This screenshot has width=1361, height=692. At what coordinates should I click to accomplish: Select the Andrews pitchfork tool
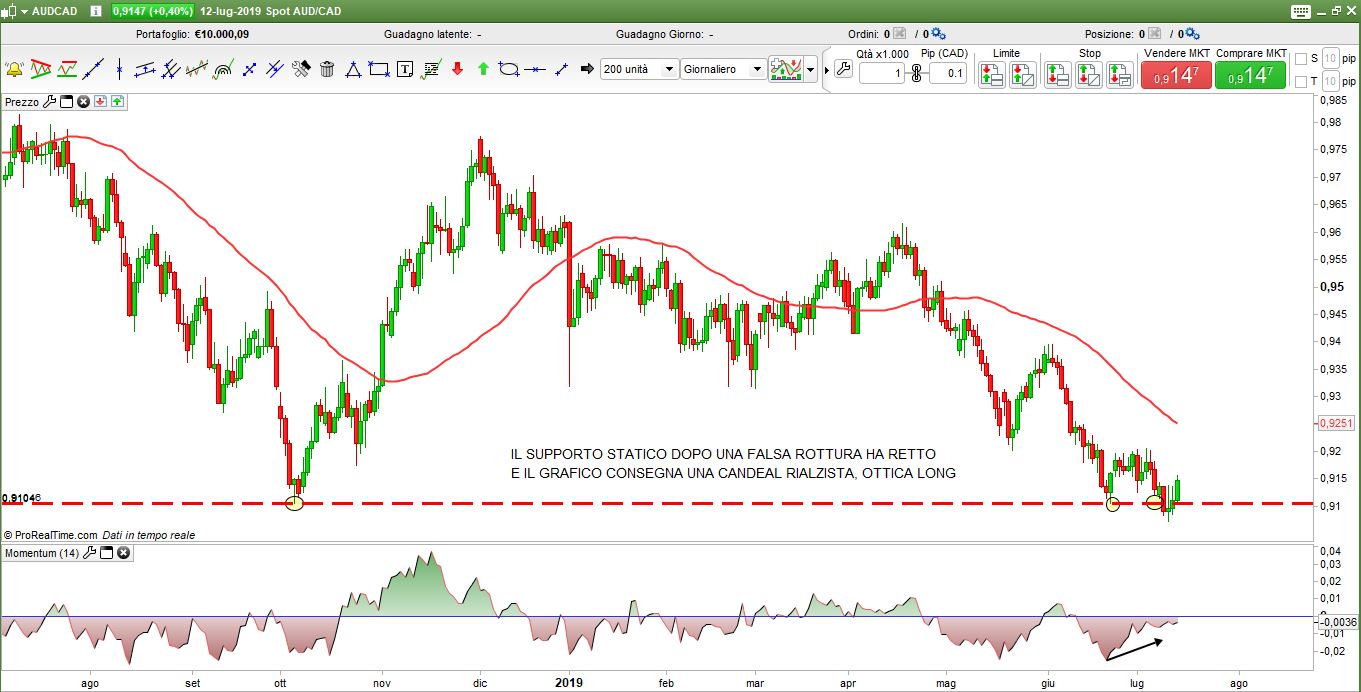point(171,69)
